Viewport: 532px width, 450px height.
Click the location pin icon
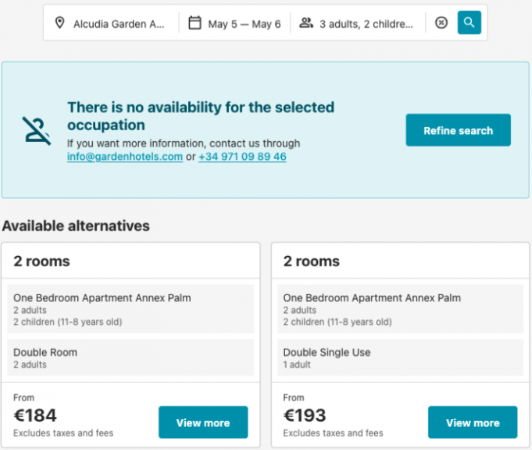pyautogui.click(x=60, y=23)
